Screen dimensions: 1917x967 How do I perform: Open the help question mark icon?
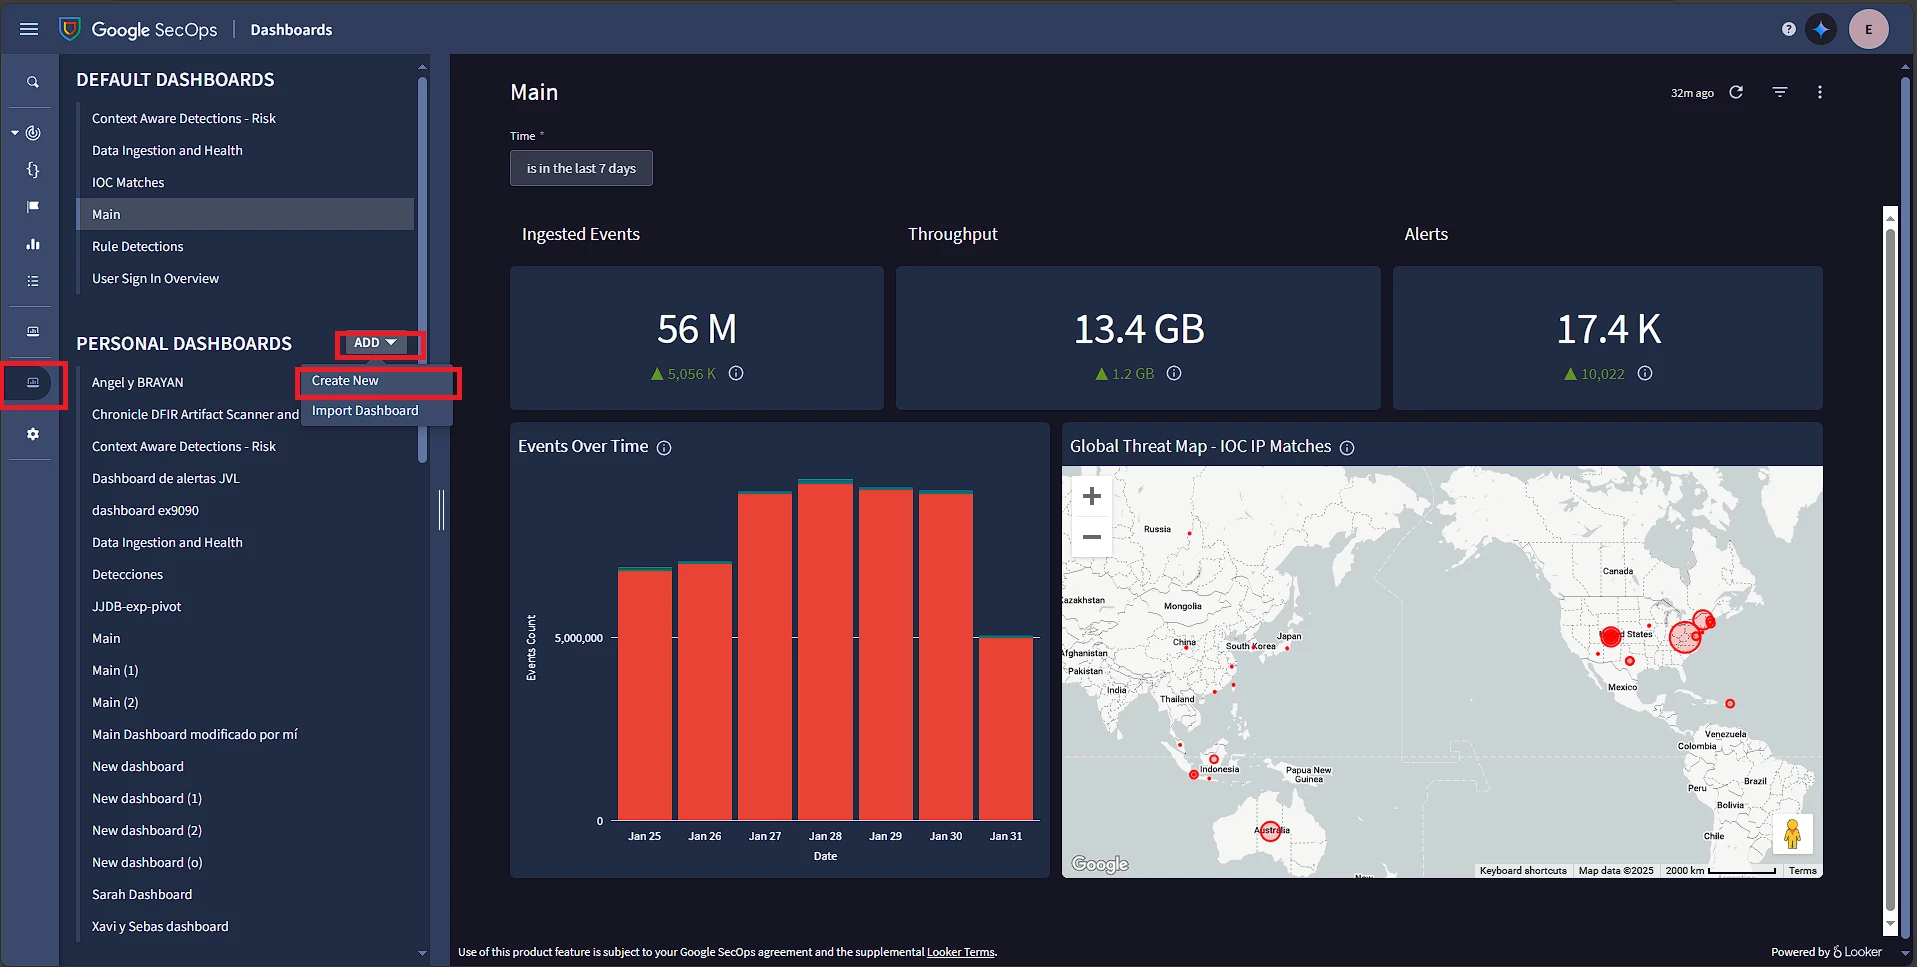tap(1789, 29)
